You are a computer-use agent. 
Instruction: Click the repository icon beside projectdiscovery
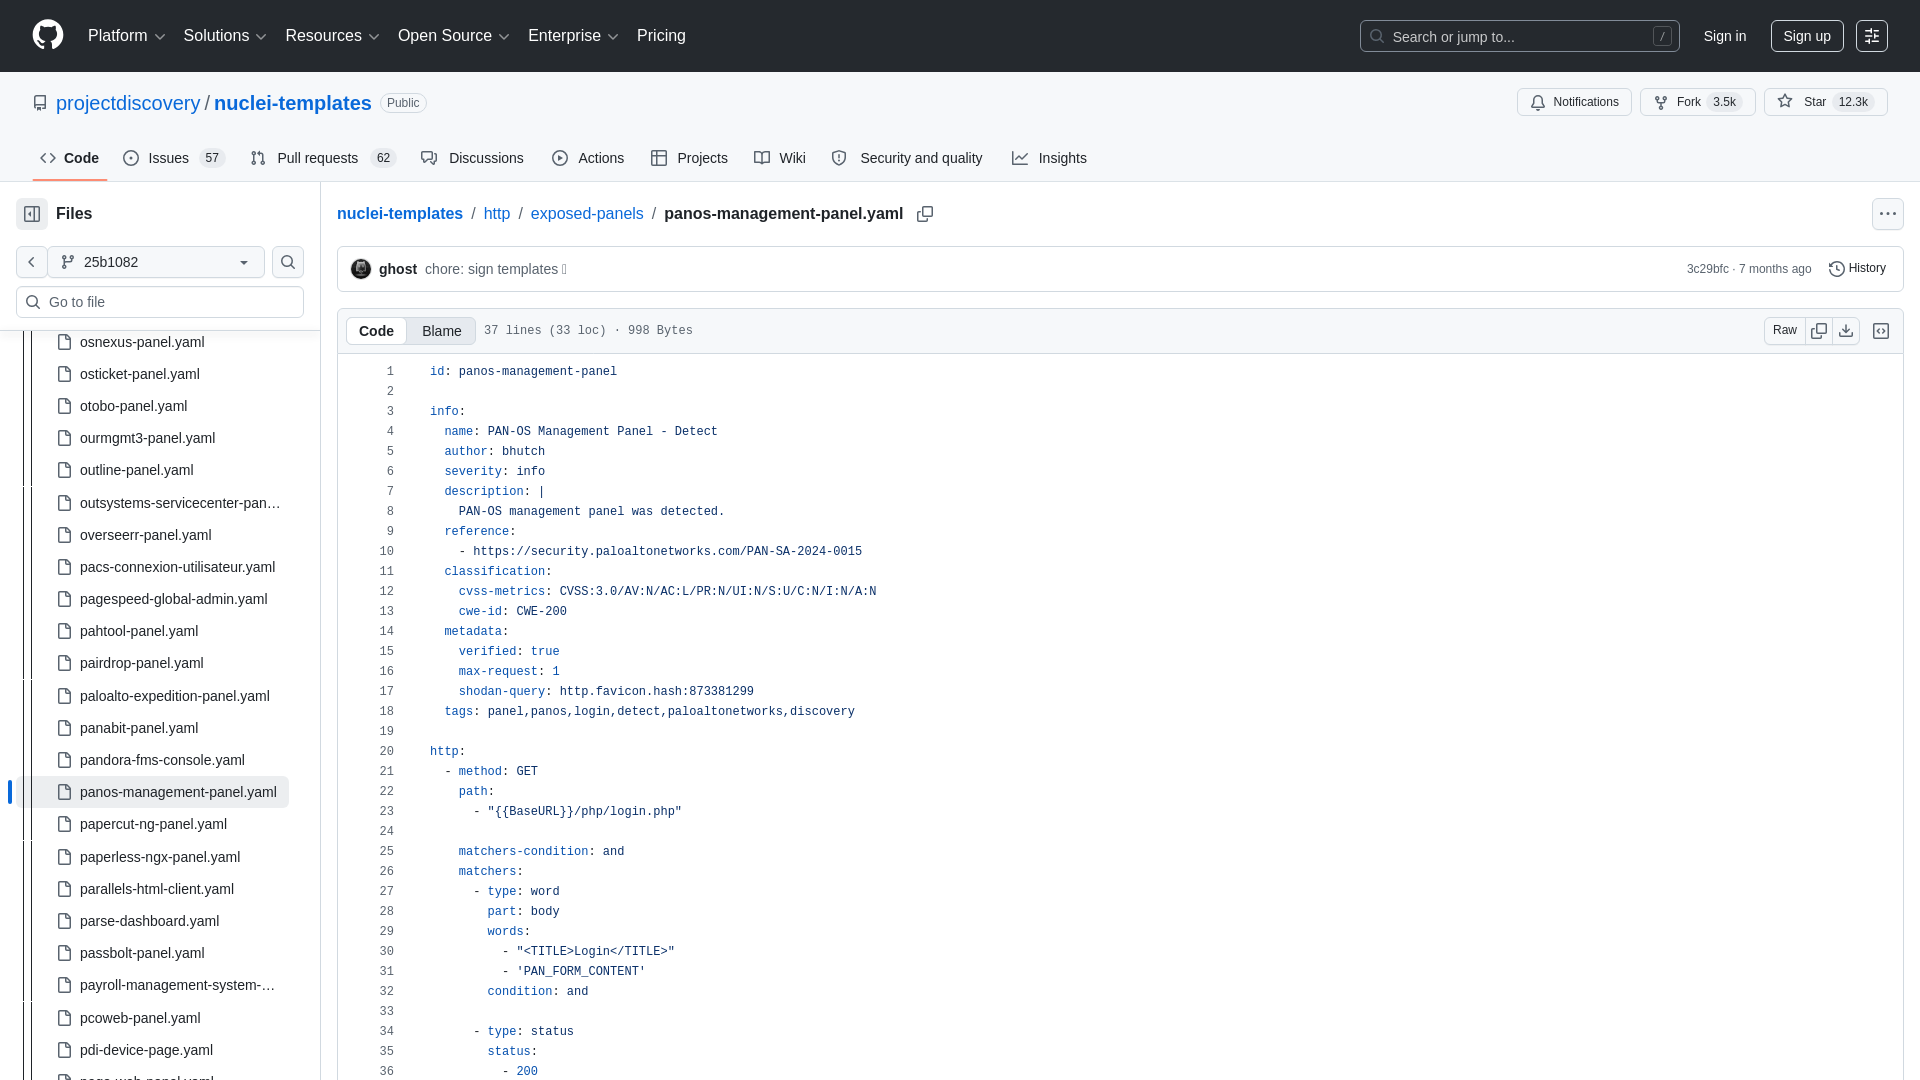pos(40,103)
